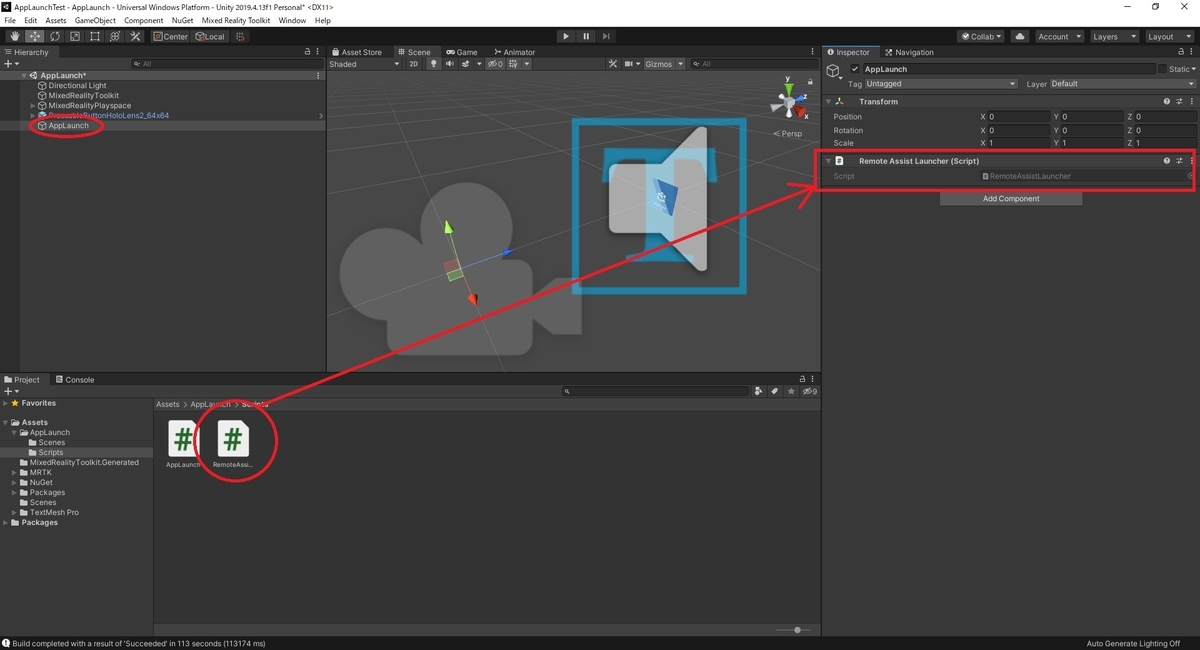
Task: Select the Hand tool in the toolbar
Action: tap(14, 36)
